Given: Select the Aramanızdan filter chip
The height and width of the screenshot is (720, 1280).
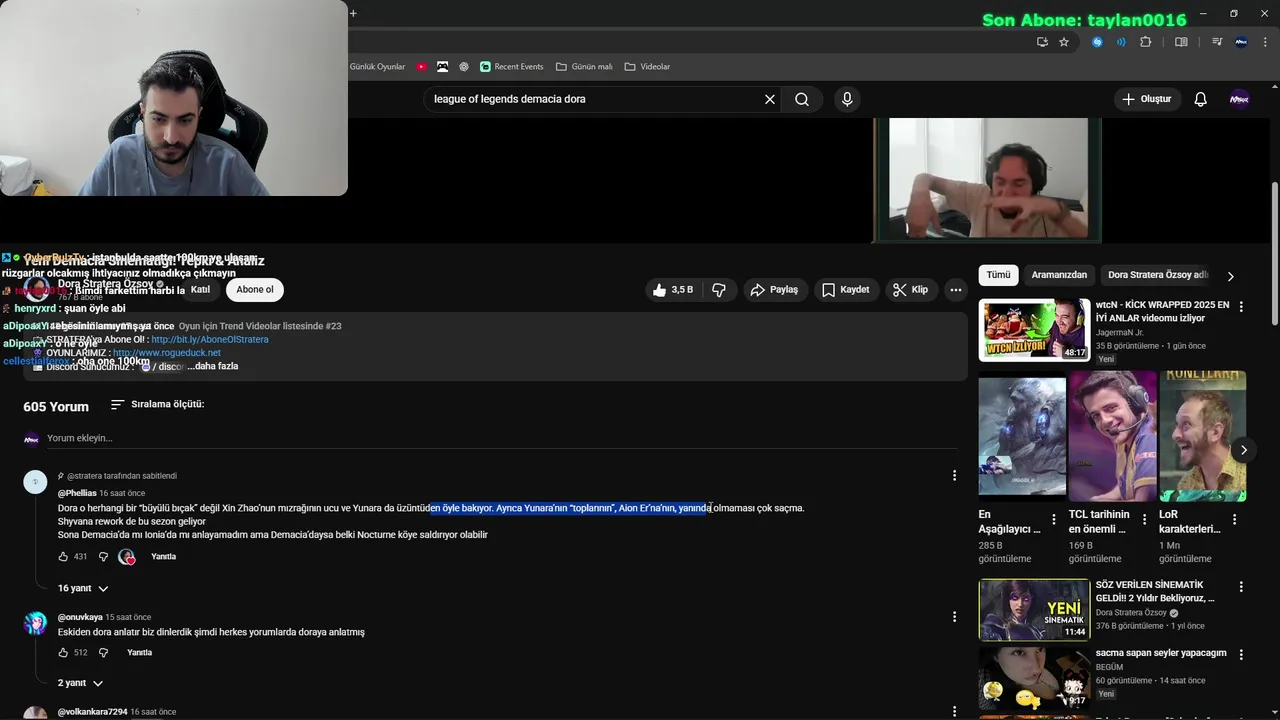Looking at the screenshot, I should [x=1059, y=275].
